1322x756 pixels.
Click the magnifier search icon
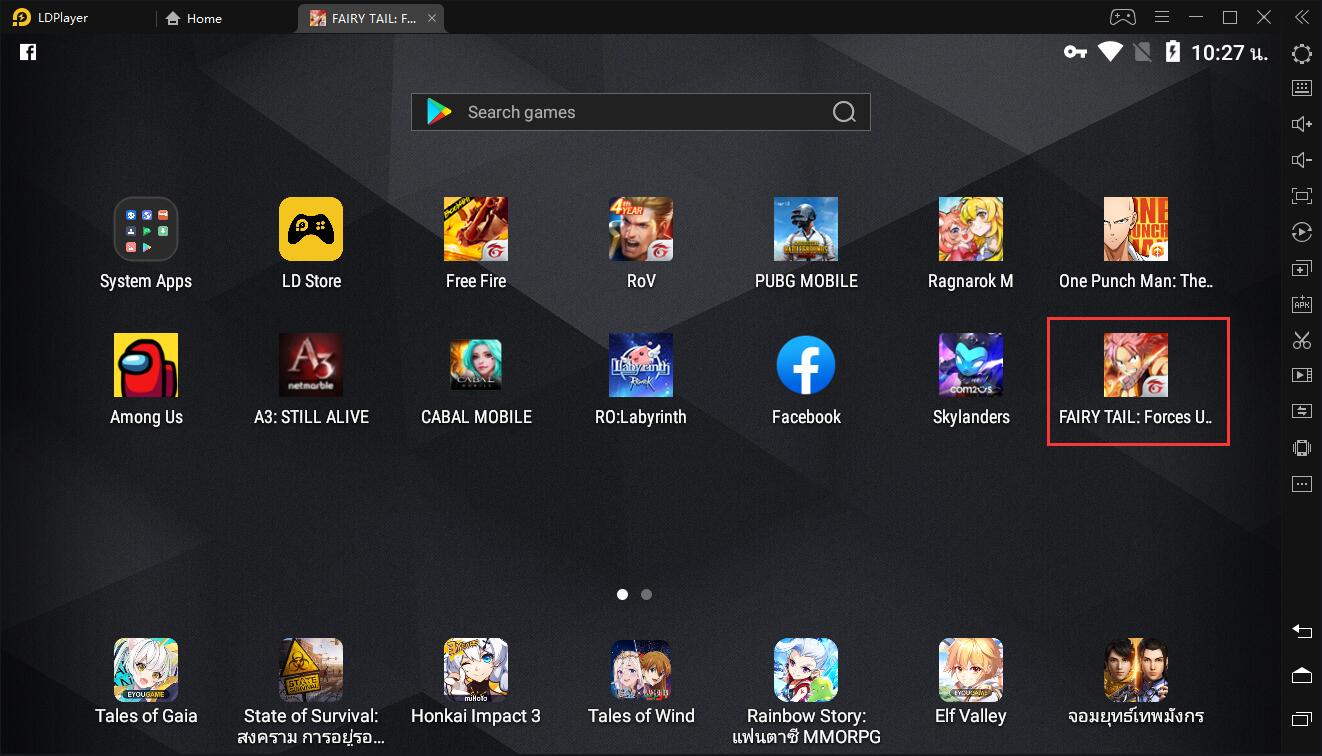tap(844, 112)
